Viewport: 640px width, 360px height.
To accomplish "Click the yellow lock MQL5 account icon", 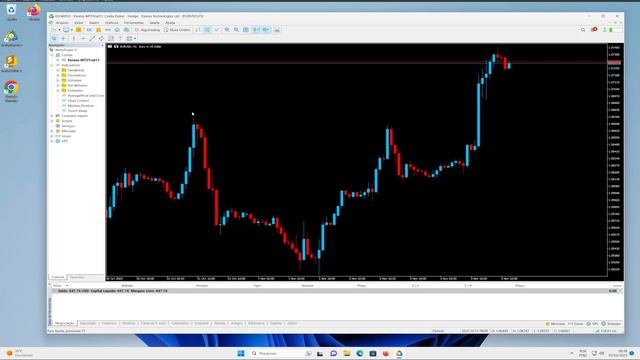I will [98, 30].
